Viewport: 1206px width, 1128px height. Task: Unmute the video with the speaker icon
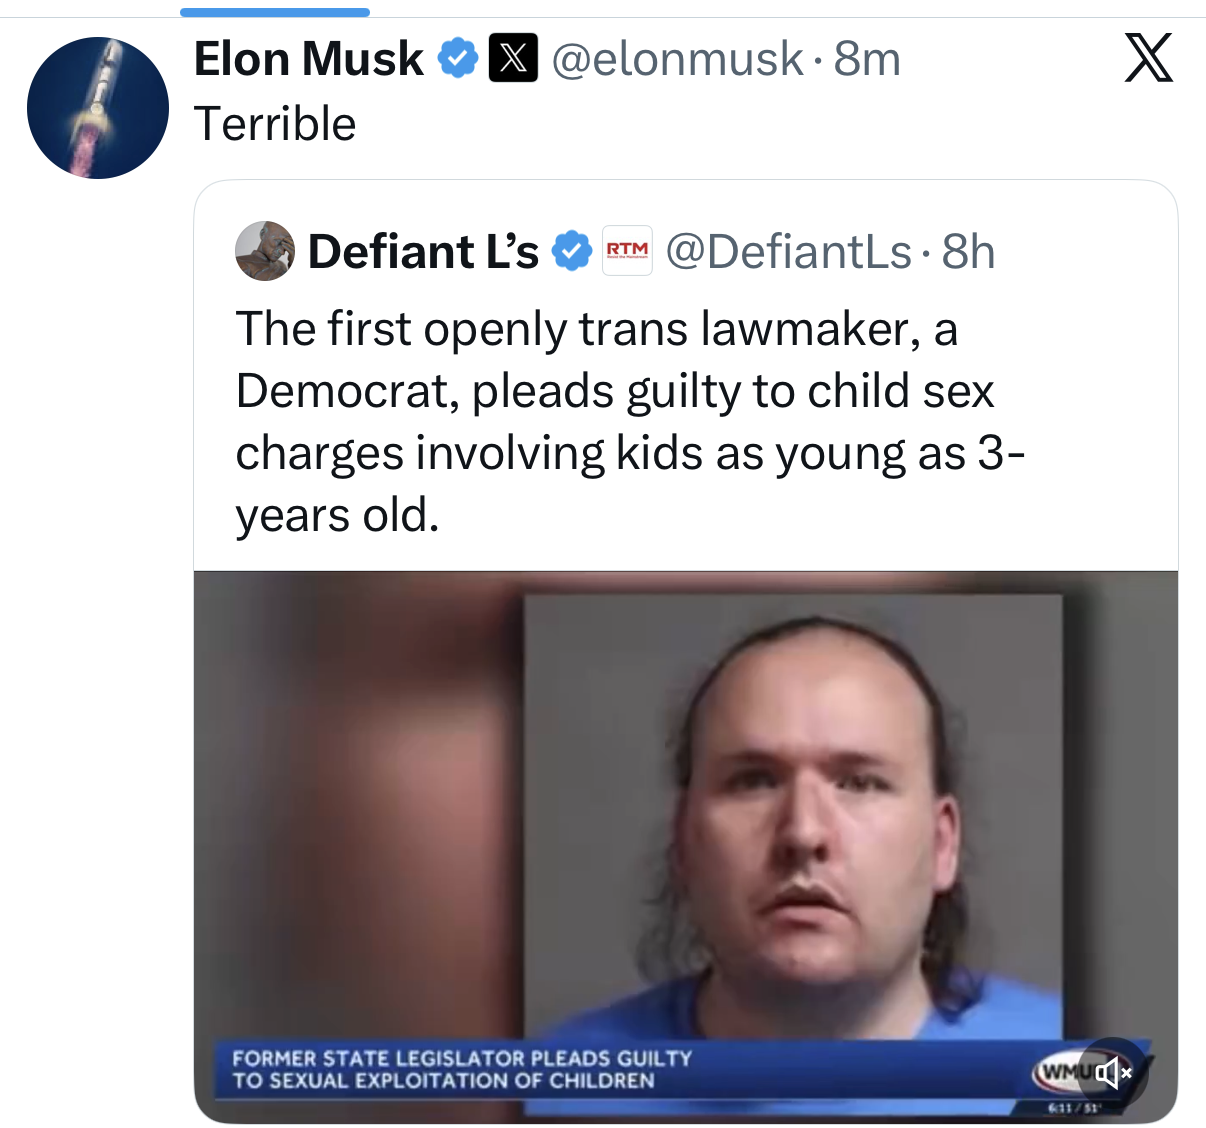point(1112,1073)
